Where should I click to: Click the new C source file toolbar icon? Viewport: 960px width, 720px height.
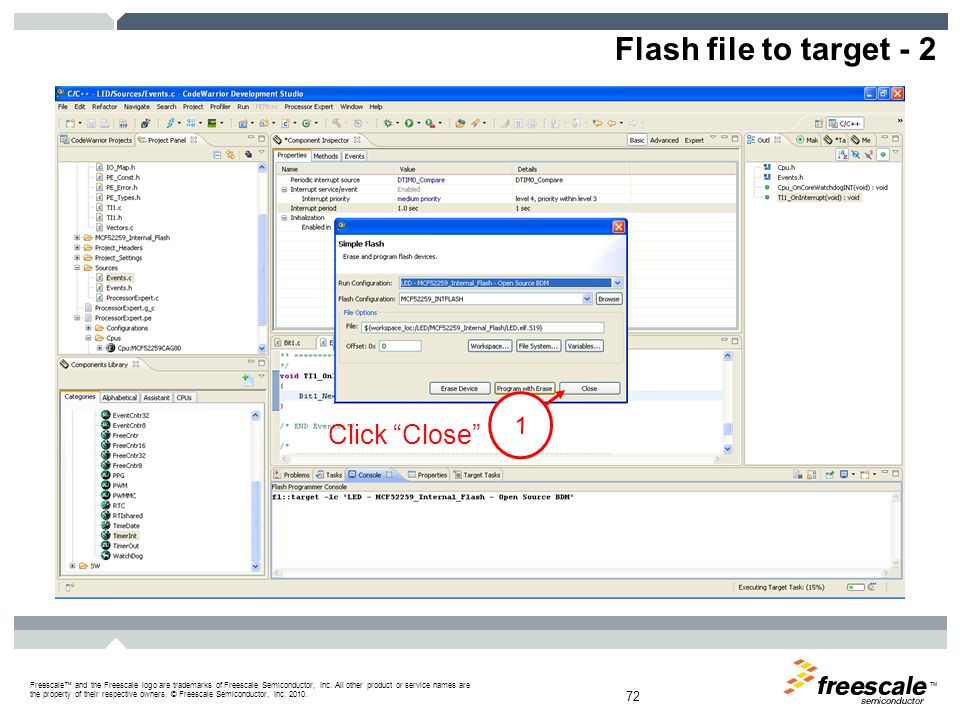click(285, 123)
